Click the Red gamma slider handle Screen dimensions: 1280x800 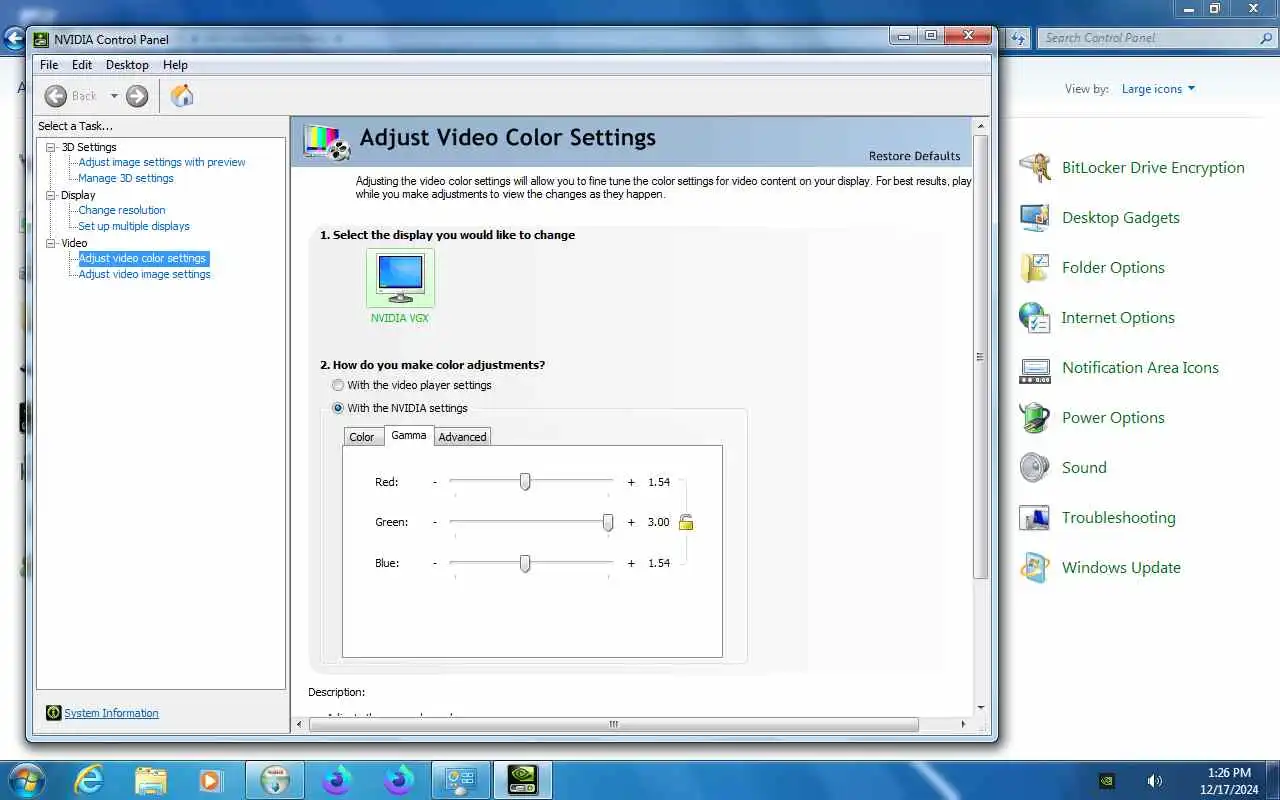[525, 482]
